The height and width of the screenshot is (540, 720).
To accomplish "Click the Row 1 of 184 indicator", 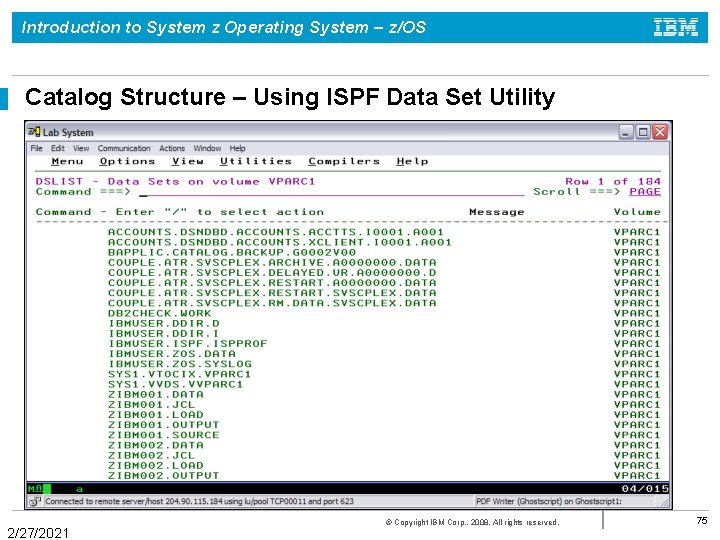I will (x=613, y=181).
